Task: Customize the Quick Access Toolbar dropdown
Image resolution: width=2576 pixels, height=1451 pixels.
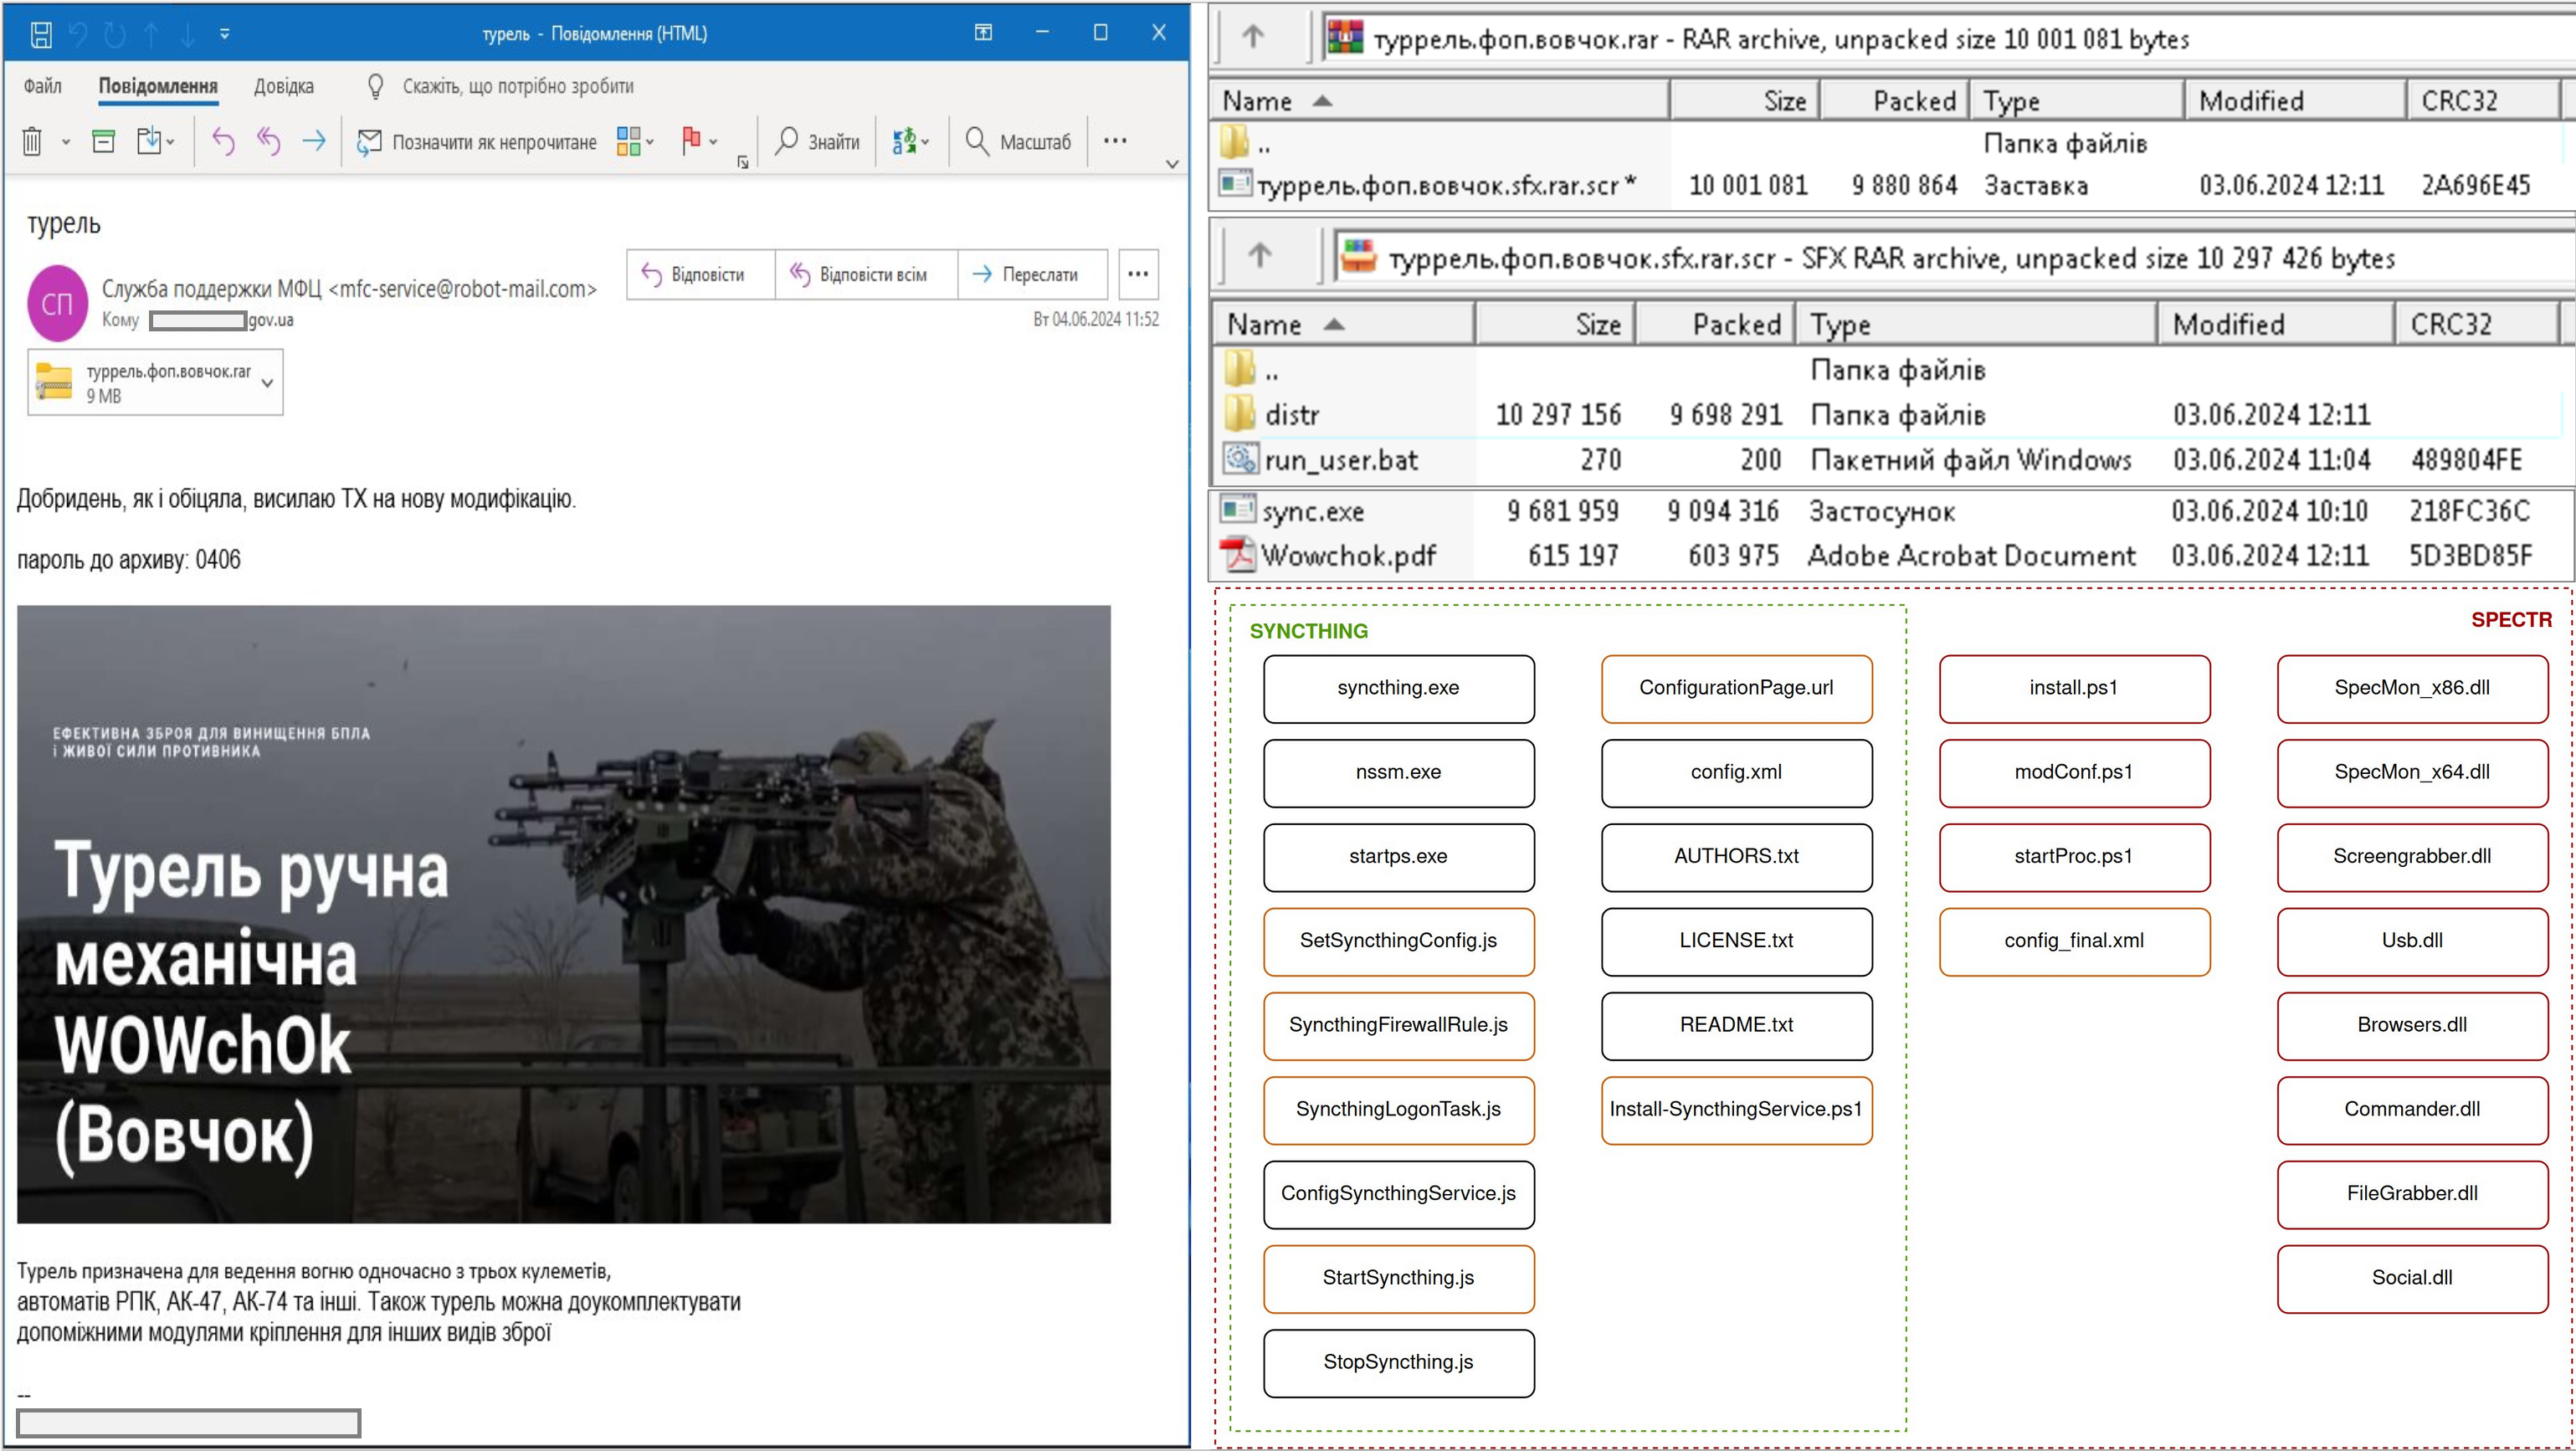Action: pyautogui.click(x=225, y=34)
